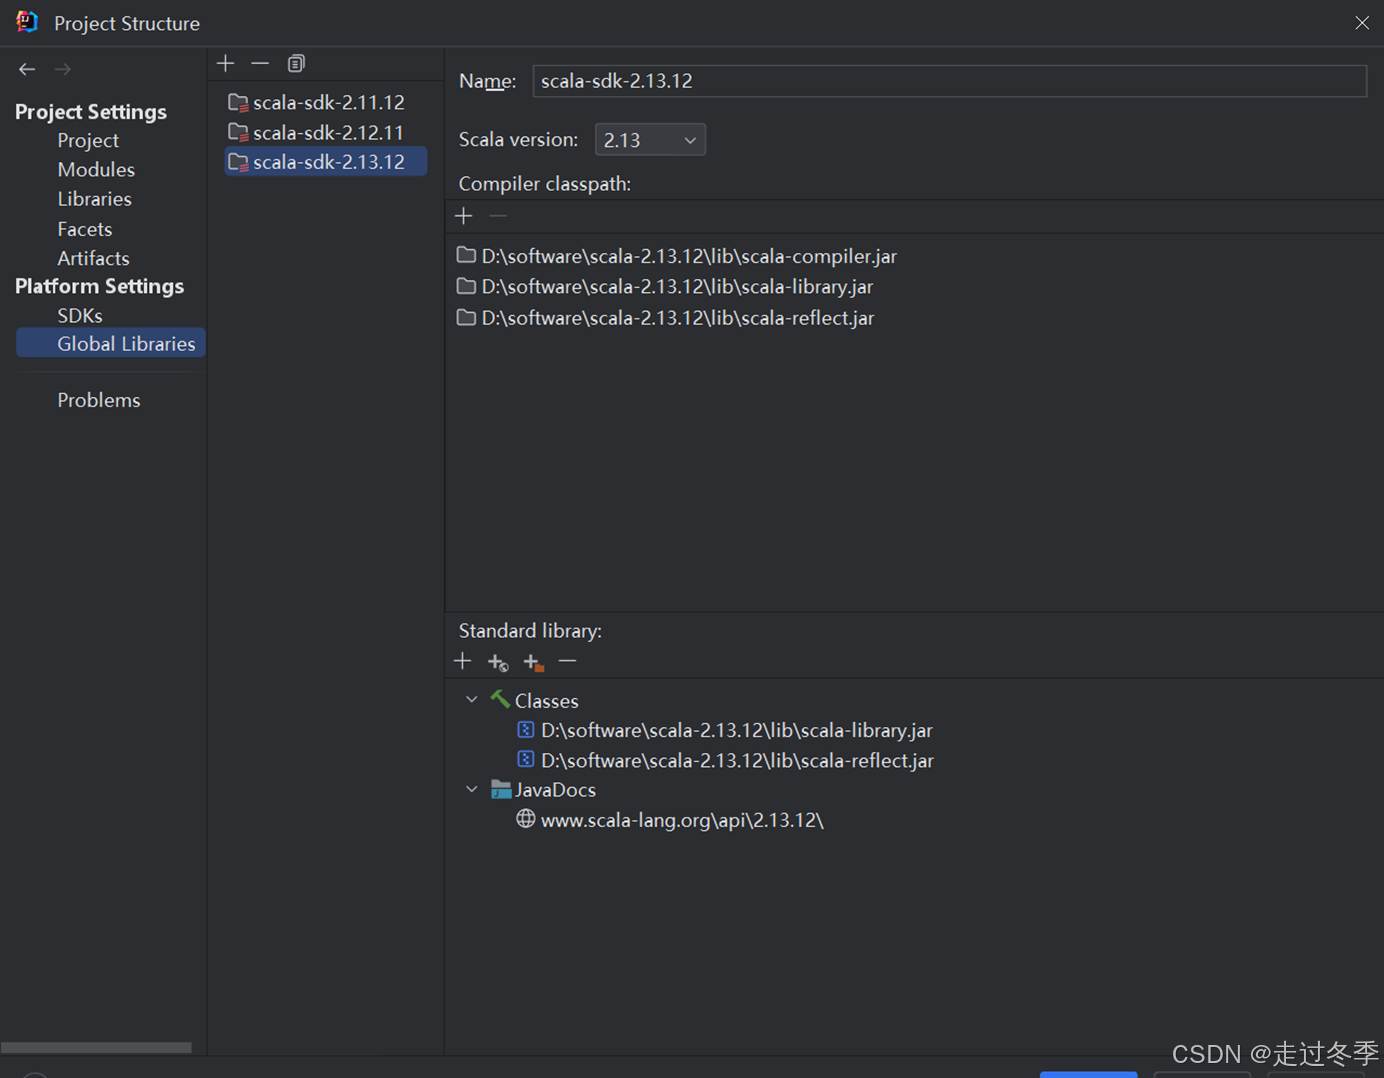Click the jar icon of Classes scala-reflect.jar
The width and height of the screenshot is (1384, 1078).
tap(525, 759)
